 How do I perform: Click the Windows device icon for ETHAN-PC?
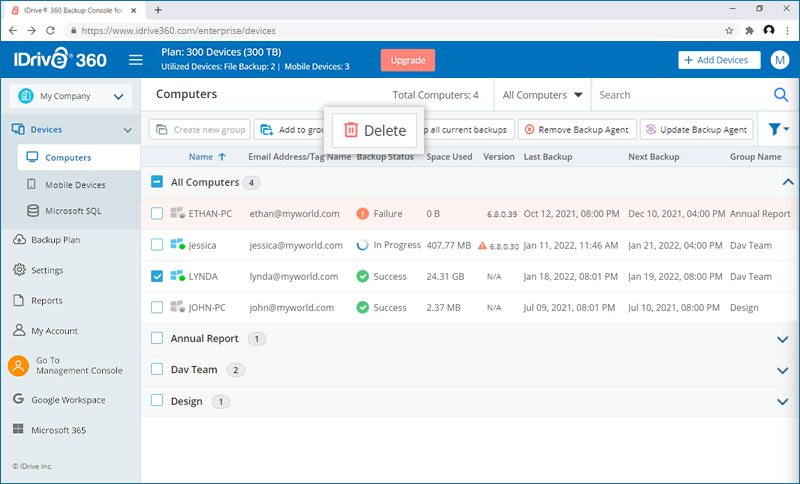(x=178, y=213)
